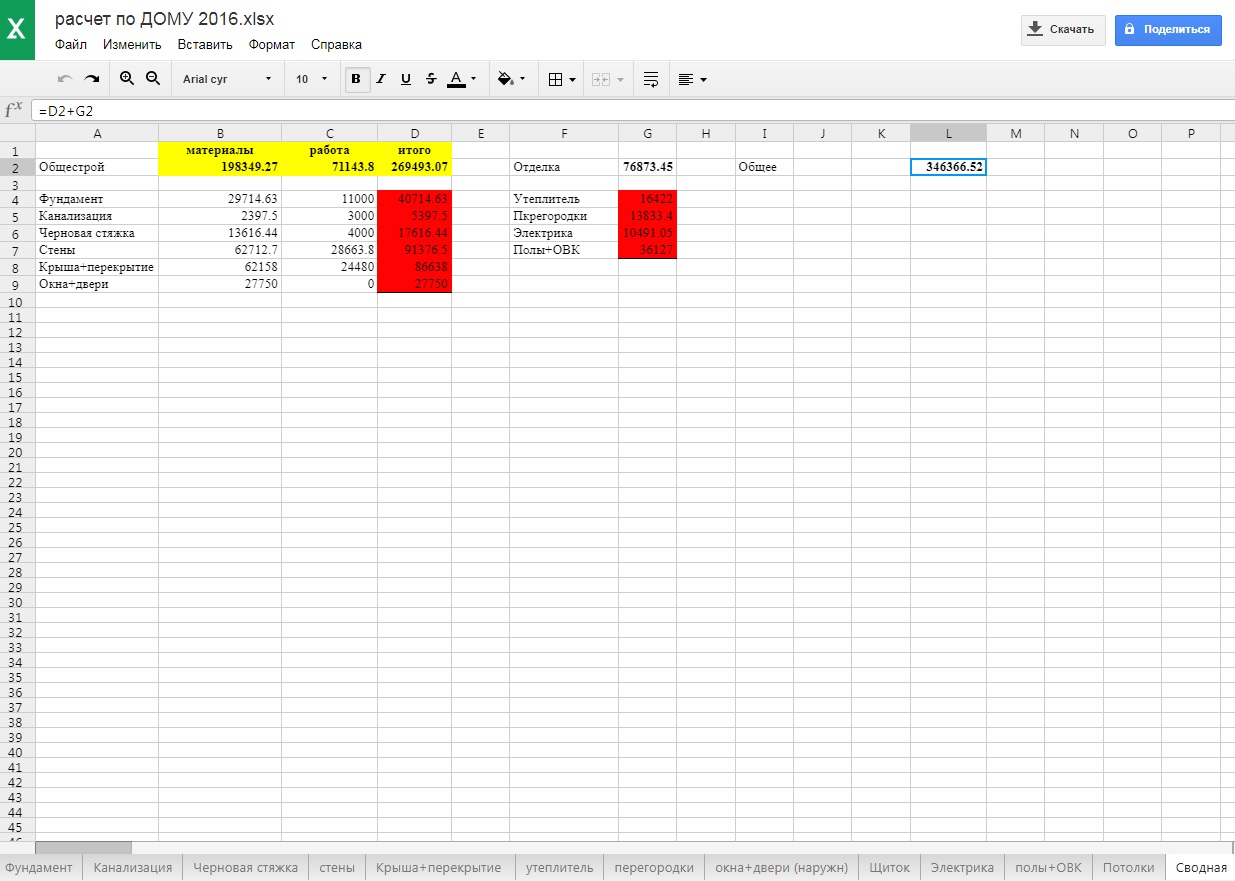This screenshot has width=1235, height=881.
Task: Open the font size 10 dropdown
Action: 311,79
